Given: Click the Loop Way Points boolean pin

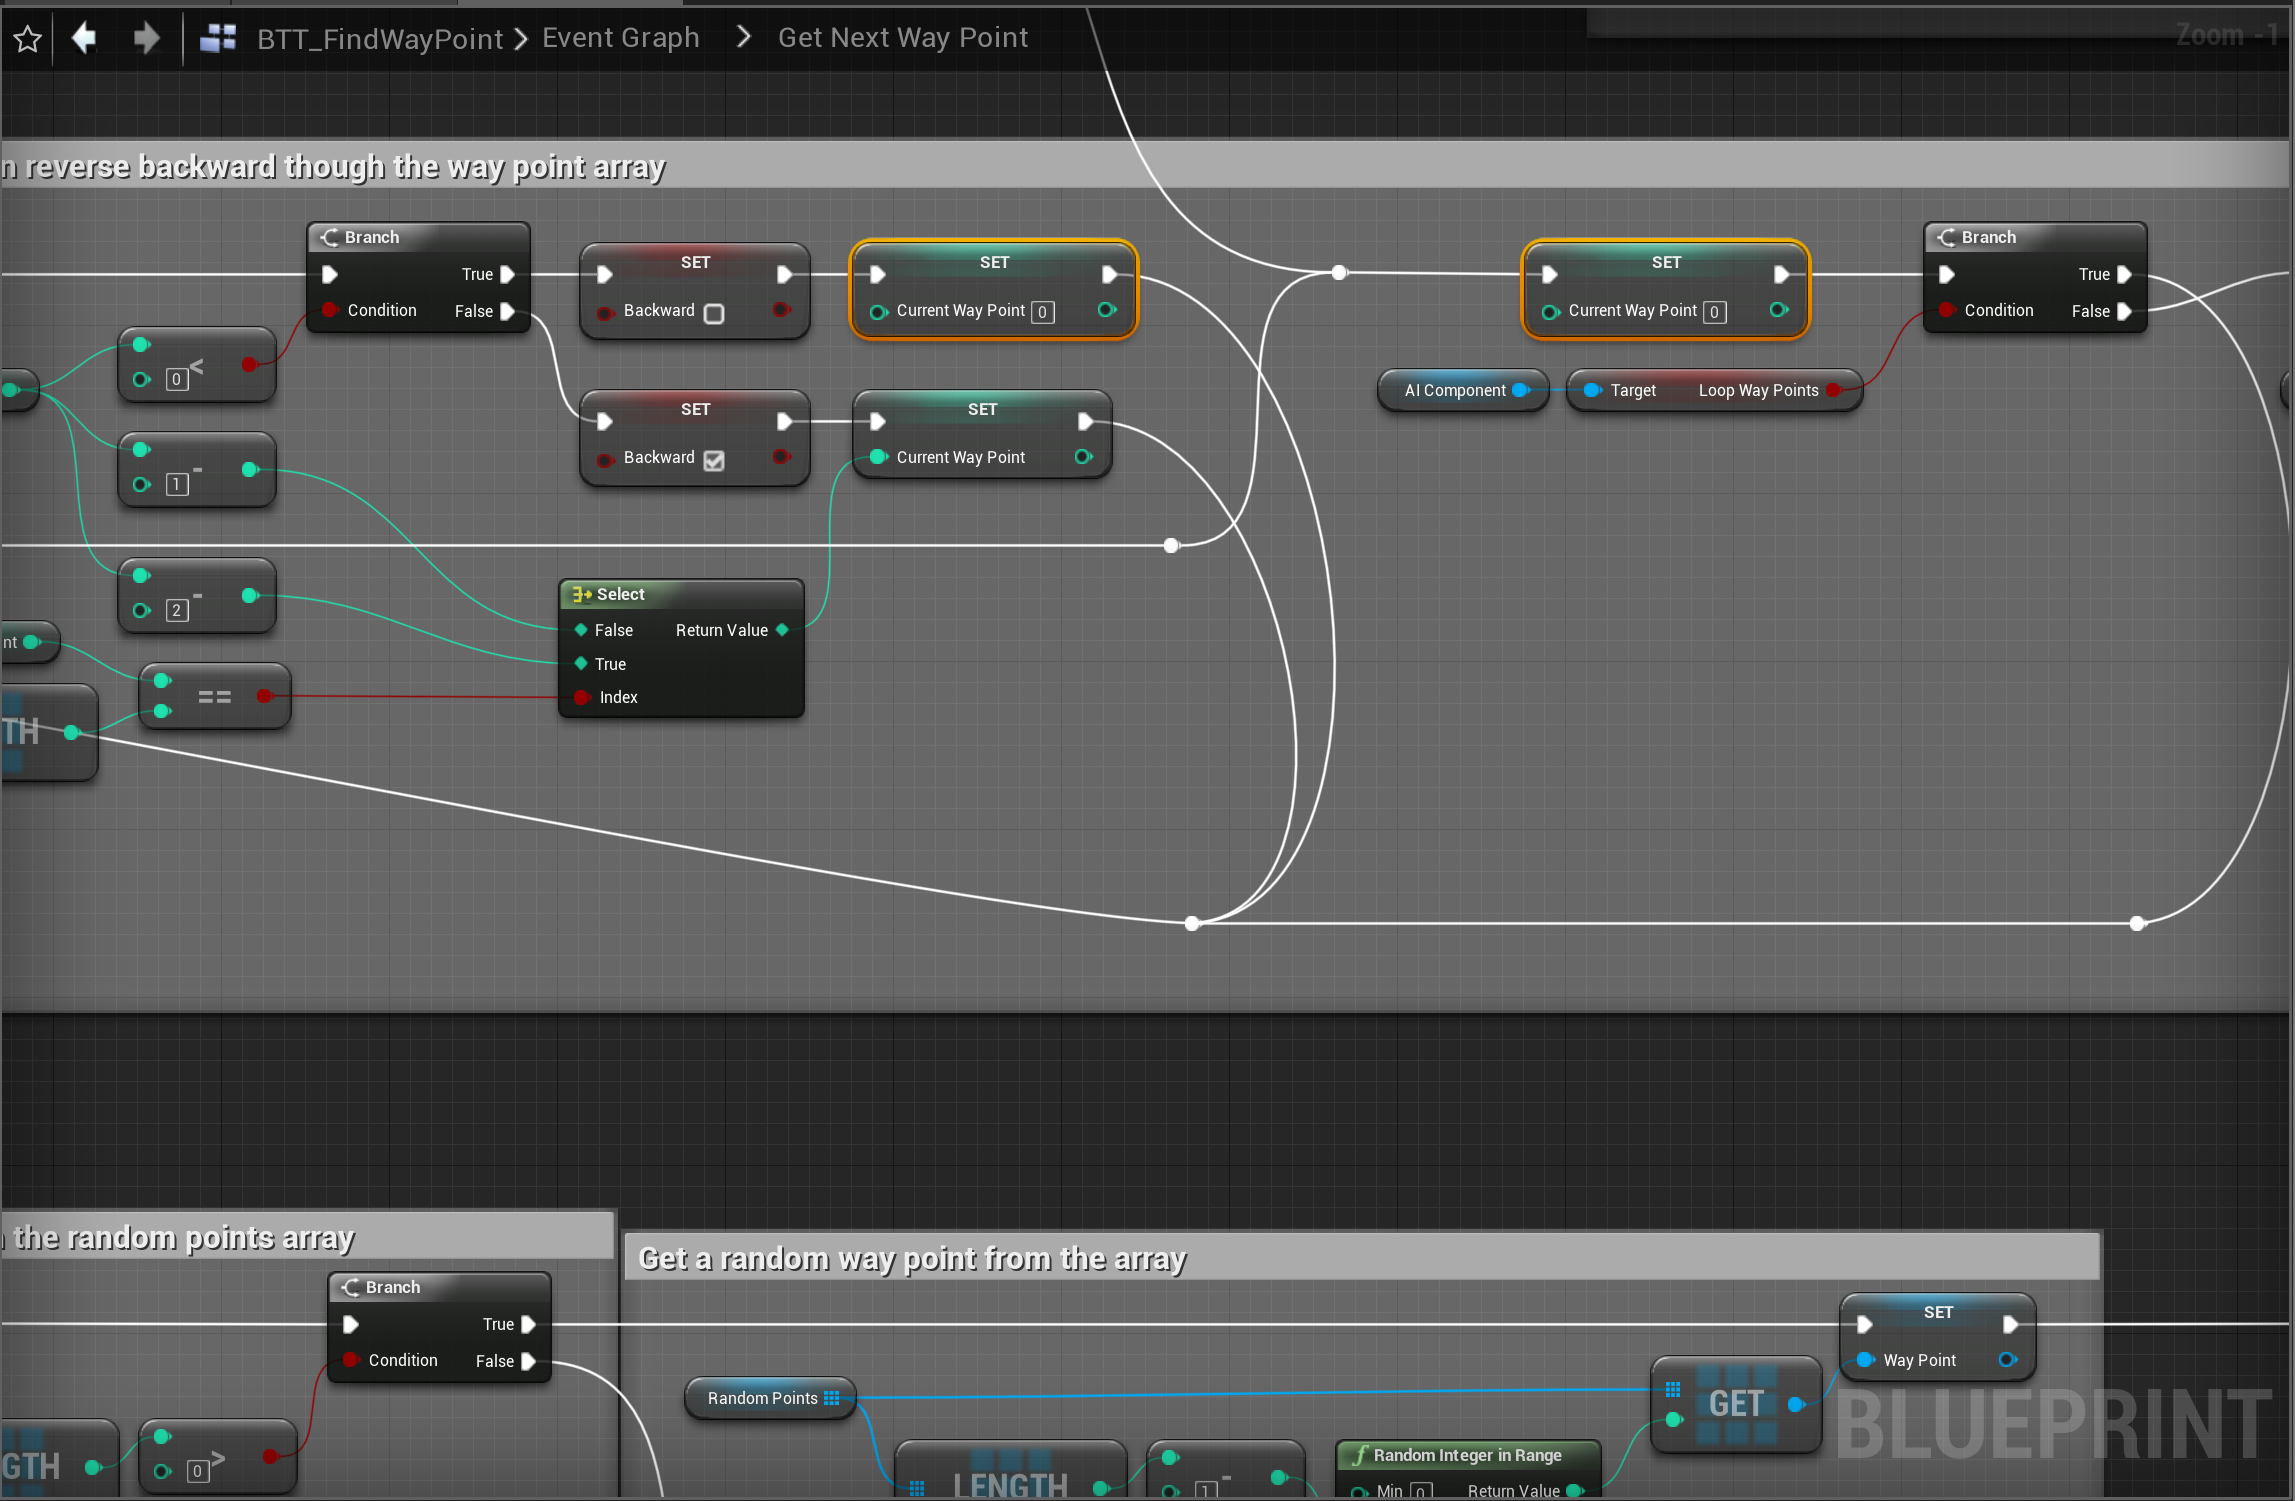Looking at the screenshot, I should (1833, 390).
